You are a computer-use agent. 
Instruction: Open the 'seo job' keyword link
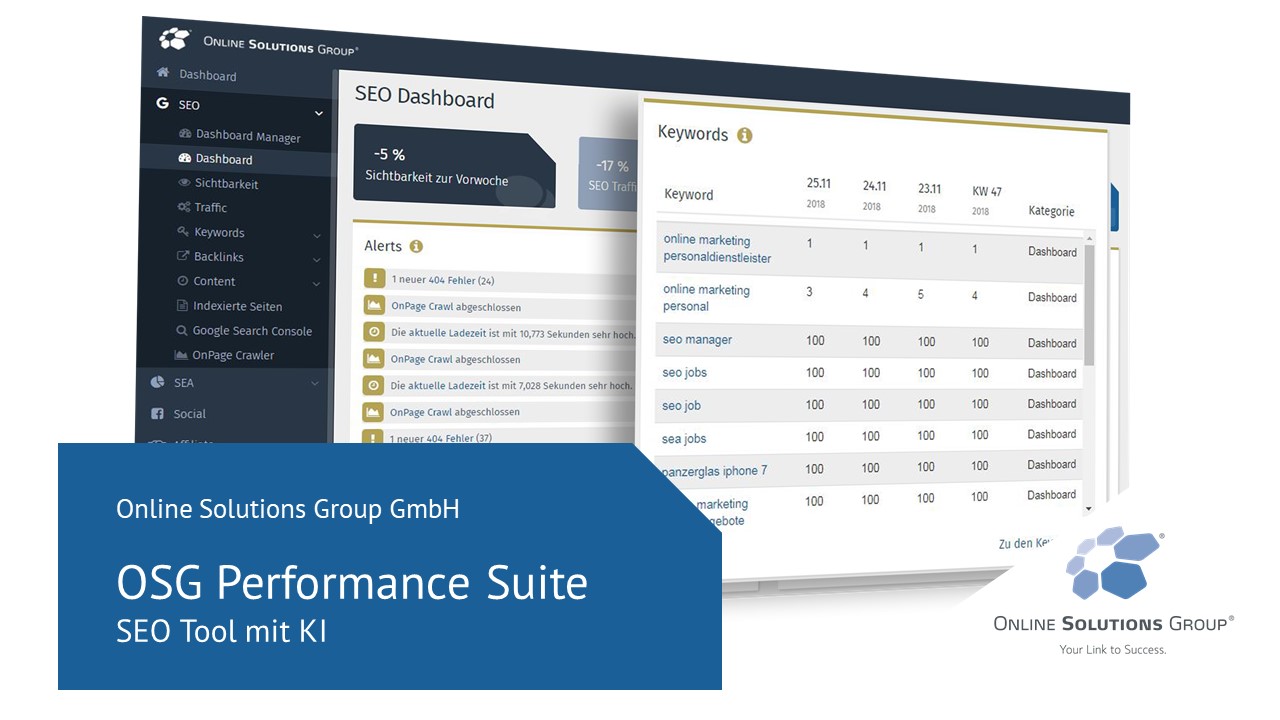pyautogui.click(x=681, y=405)
